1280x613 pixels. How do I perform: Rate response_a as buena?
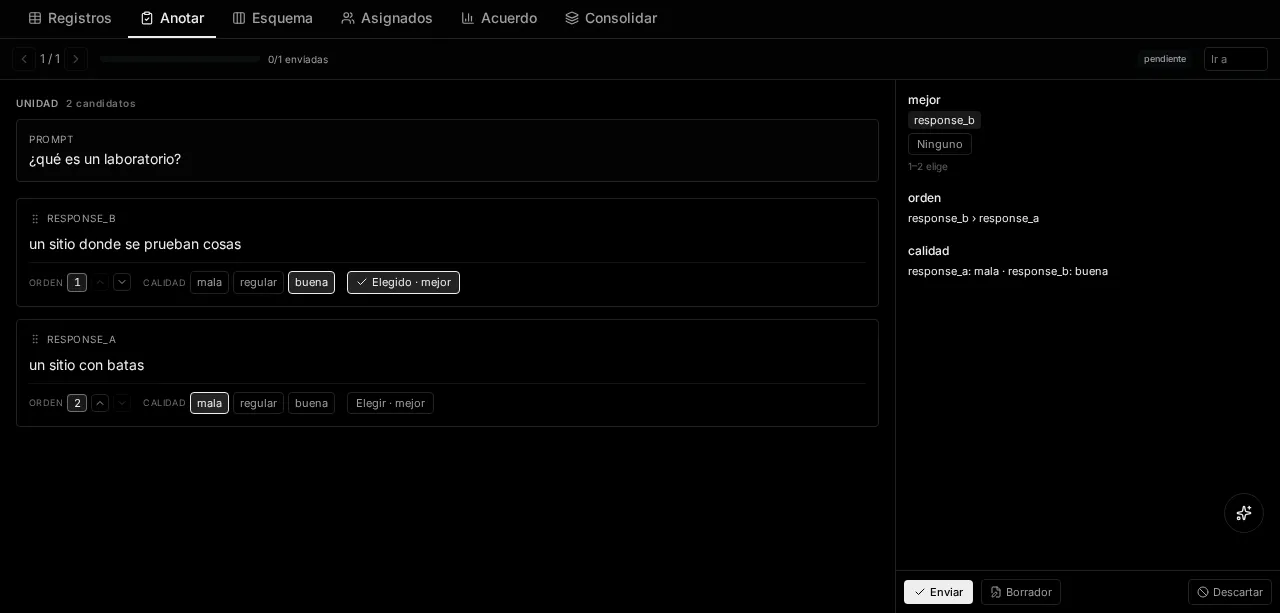(x=311, y=403)
